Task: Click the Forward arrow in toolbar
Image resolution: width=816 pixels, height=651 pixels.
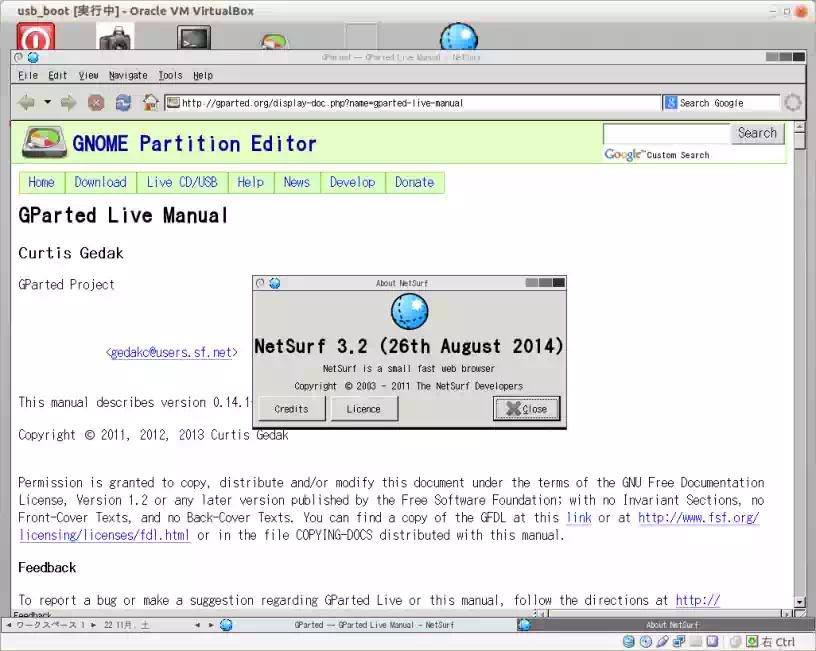Action: point(68,103)
